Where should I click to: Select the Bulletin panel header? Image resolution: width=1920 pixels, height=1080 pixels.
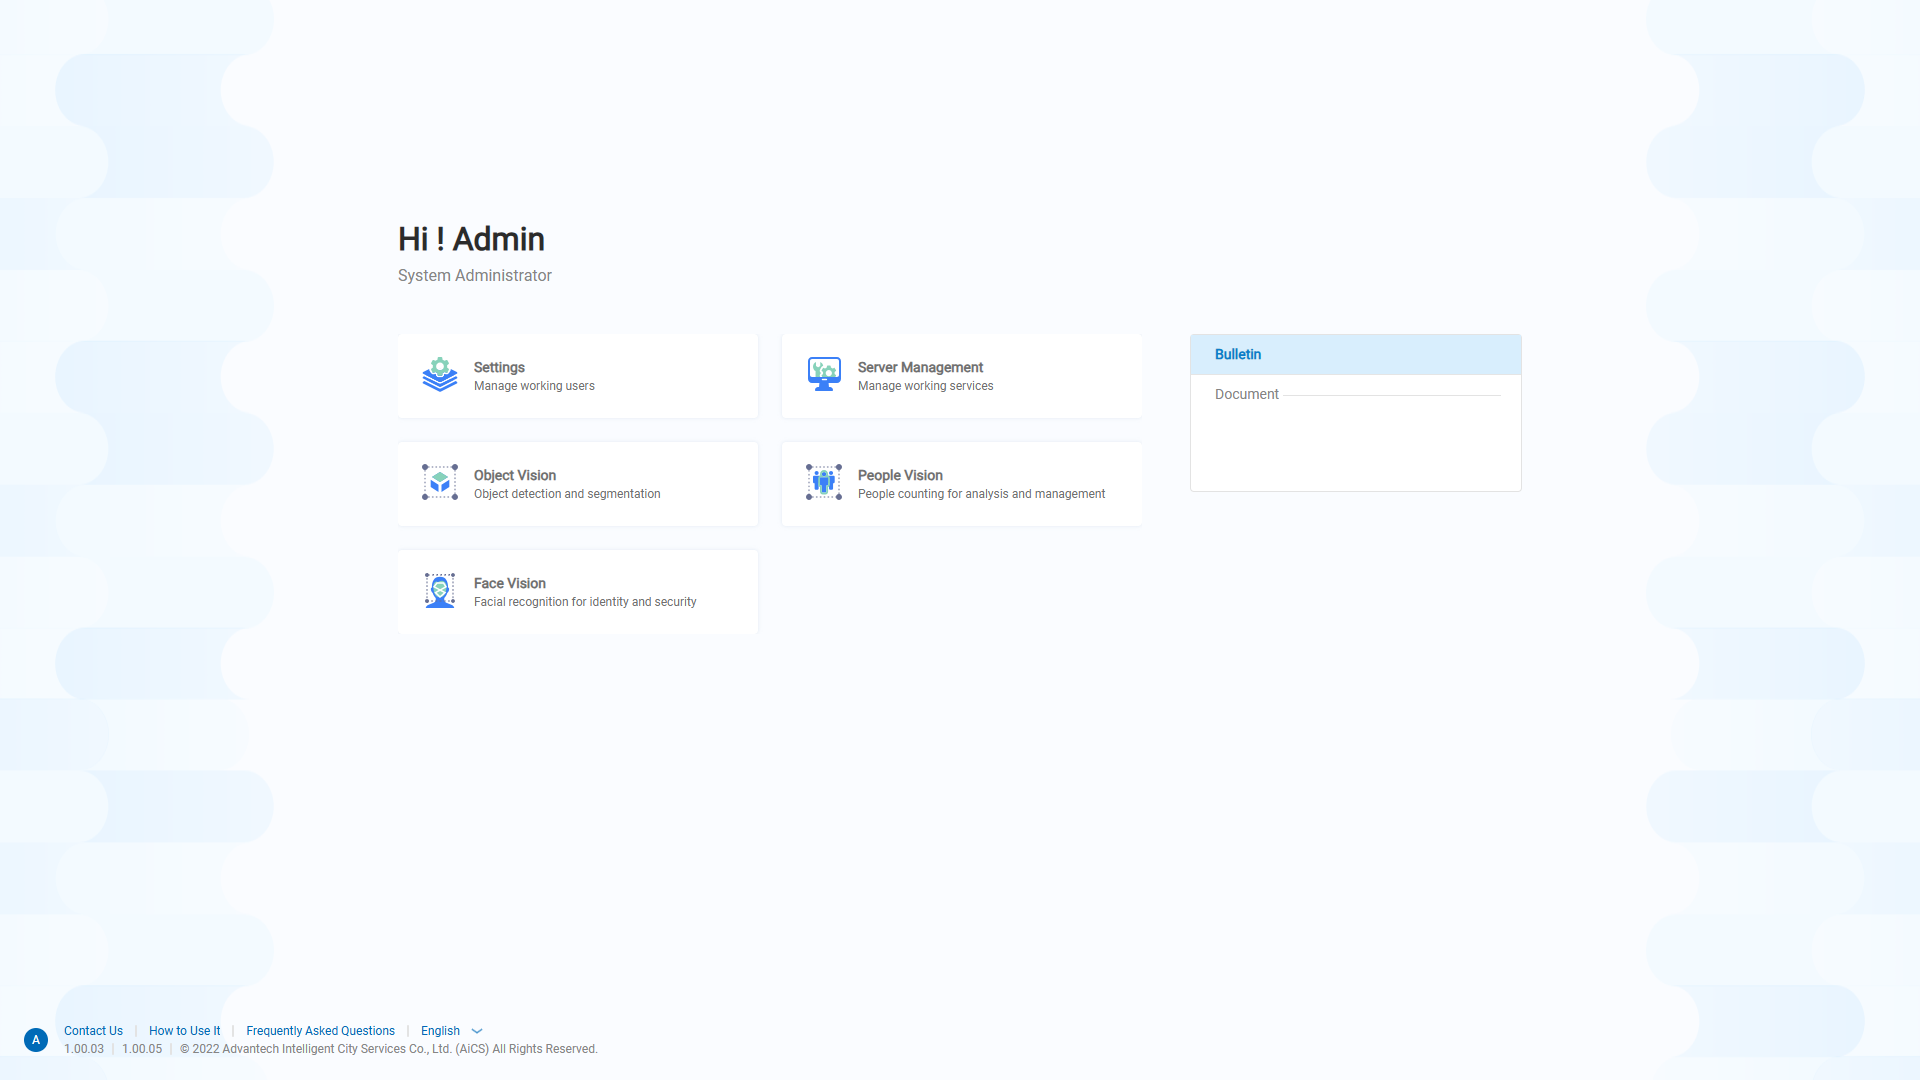1238,355
